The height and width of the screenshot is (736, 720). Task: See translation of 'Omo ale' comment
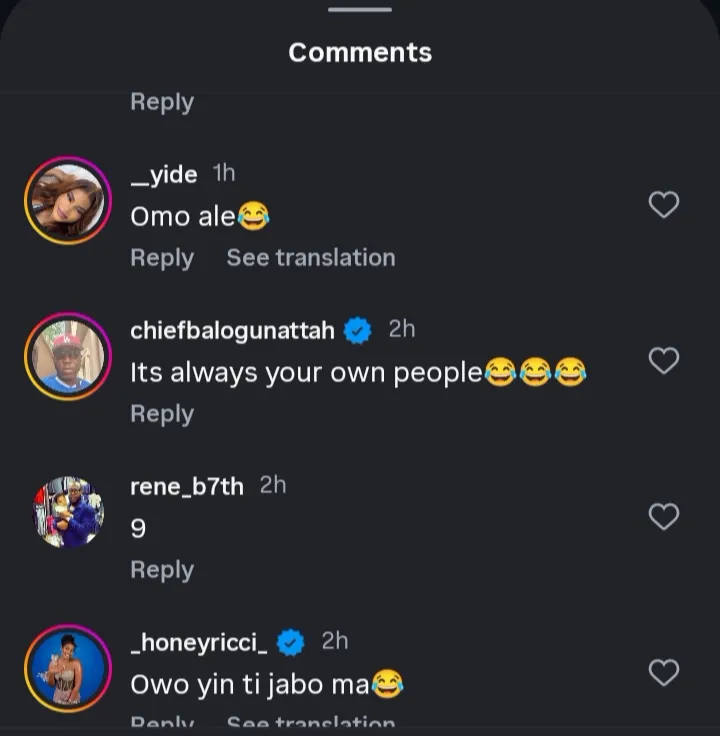311,258
